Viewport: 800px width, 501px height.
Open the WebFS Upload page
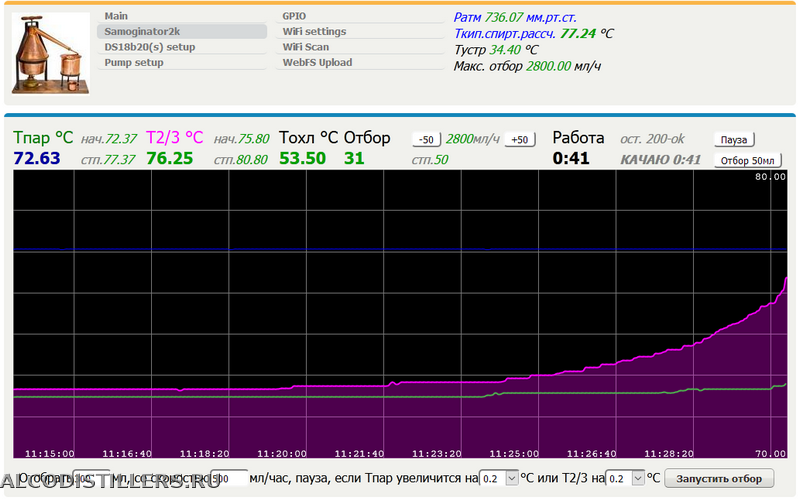click(360, 62)
